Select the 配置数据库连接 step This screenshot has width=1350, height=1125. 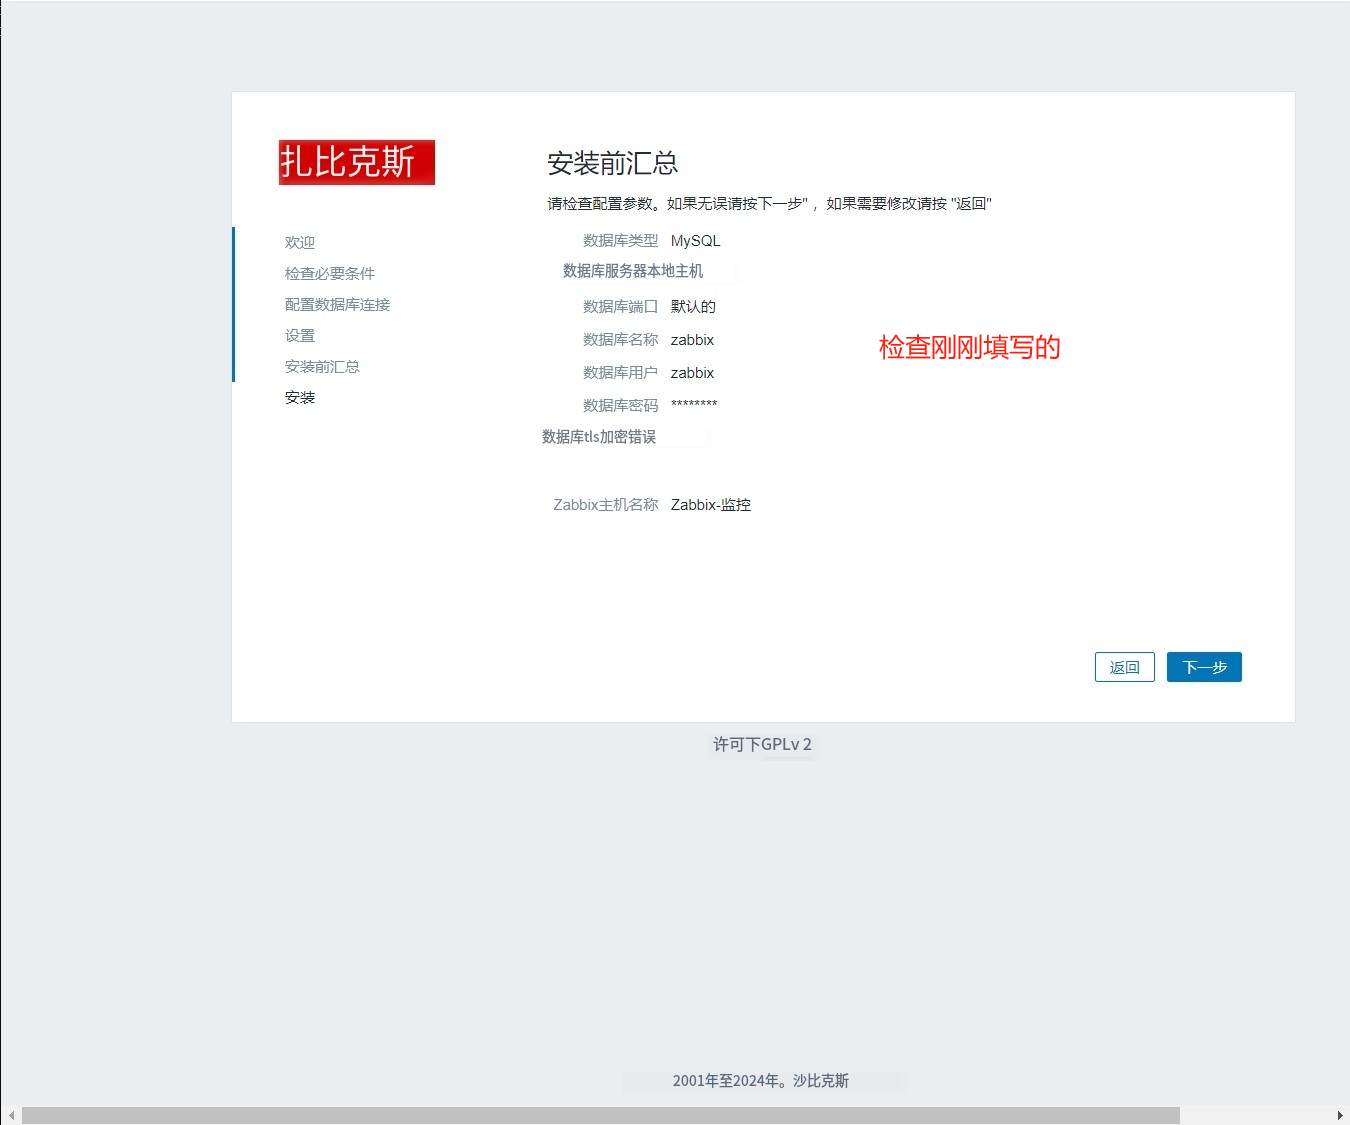(337, 304)
